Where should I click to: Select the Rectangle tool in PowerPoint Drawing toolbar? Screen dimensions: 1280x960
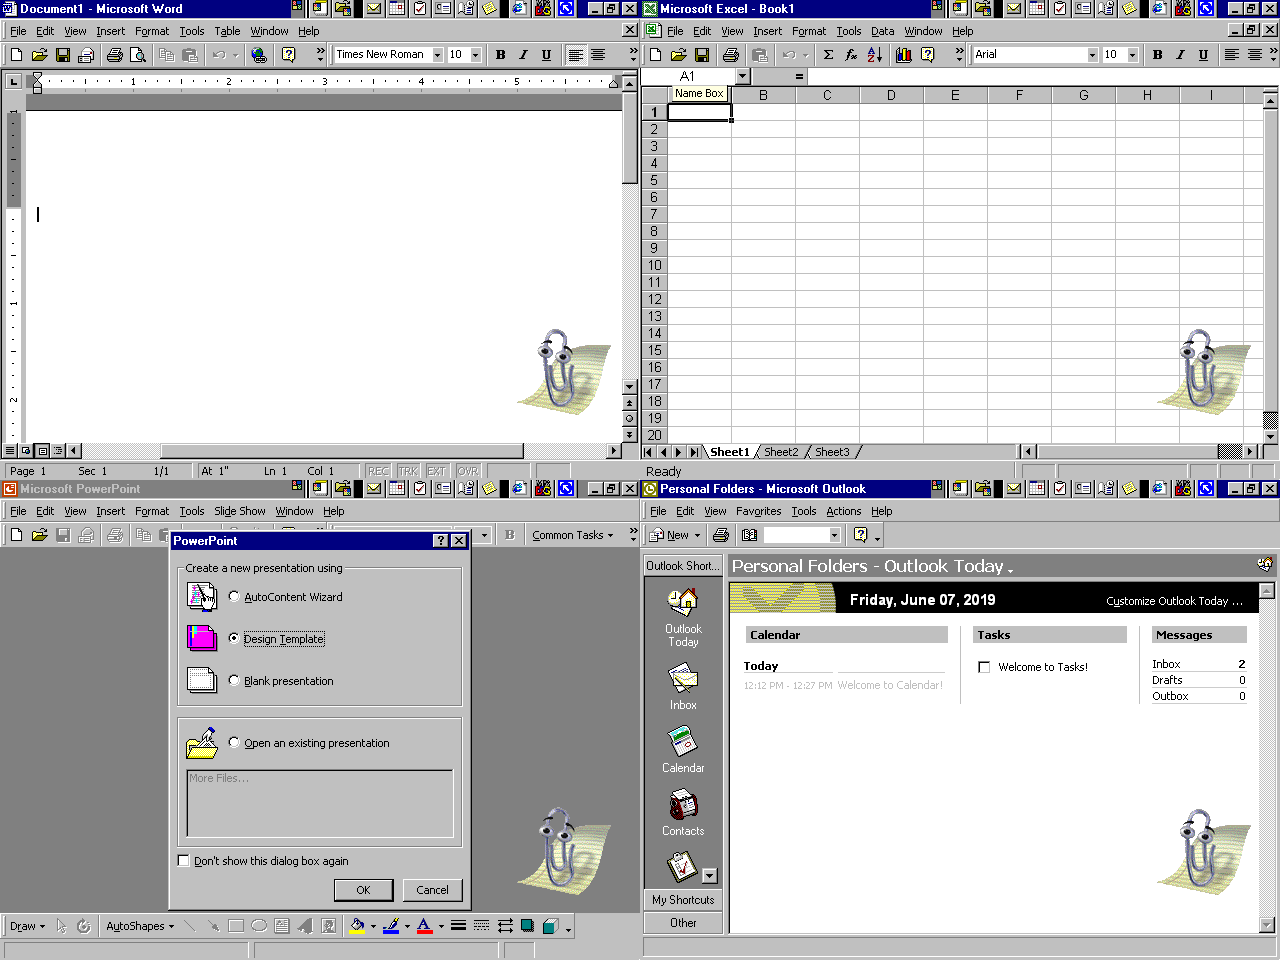coord(236,926)
